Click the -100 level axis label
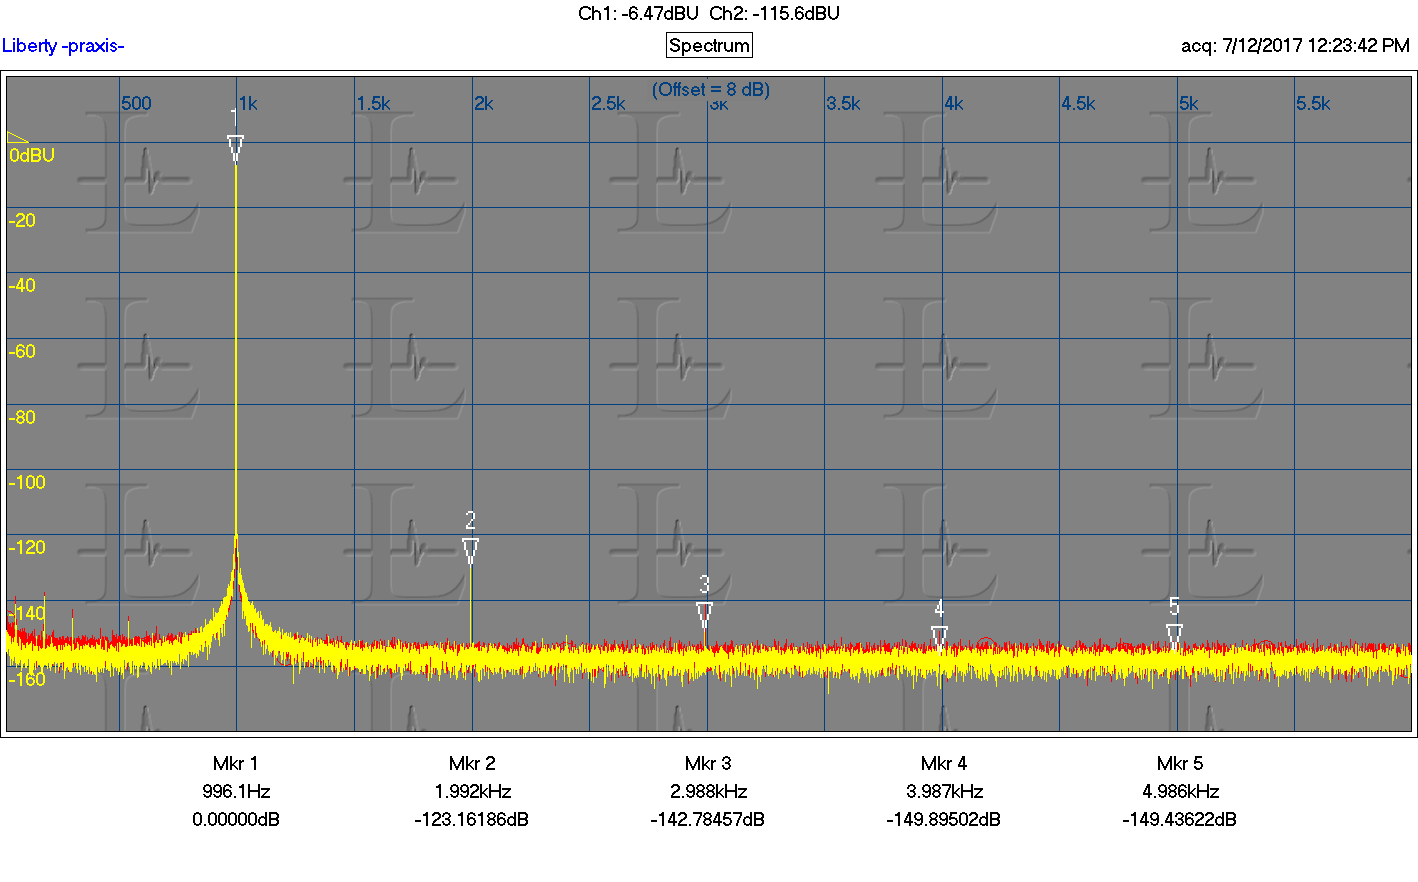This screenshot has width=1418, height=882. coord(27,482)
